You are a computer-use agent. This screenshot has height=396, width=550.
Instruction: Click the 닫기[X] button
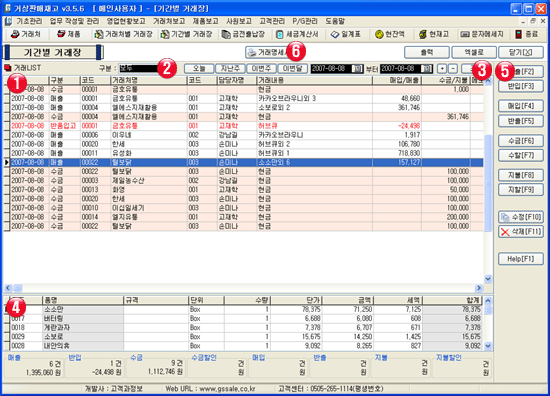click(x=521, y=52)
